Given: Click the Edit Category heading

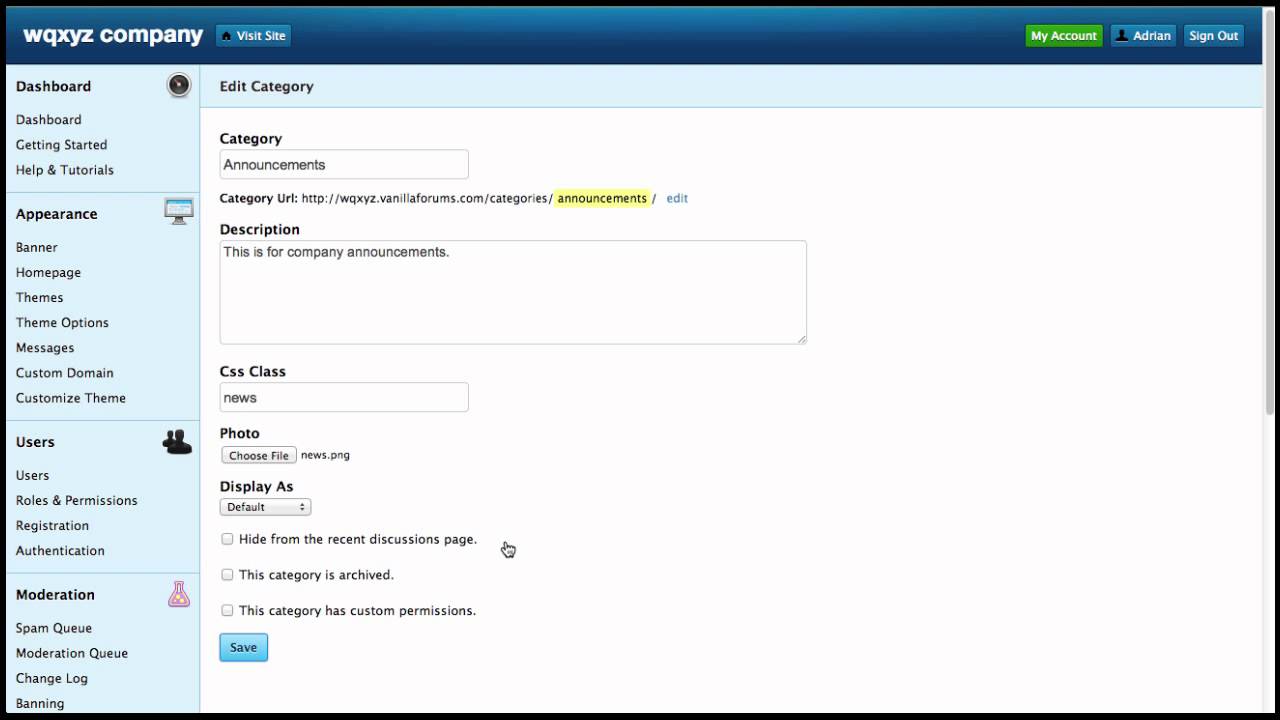Looking at the screenshot, I should click(267, 86).
